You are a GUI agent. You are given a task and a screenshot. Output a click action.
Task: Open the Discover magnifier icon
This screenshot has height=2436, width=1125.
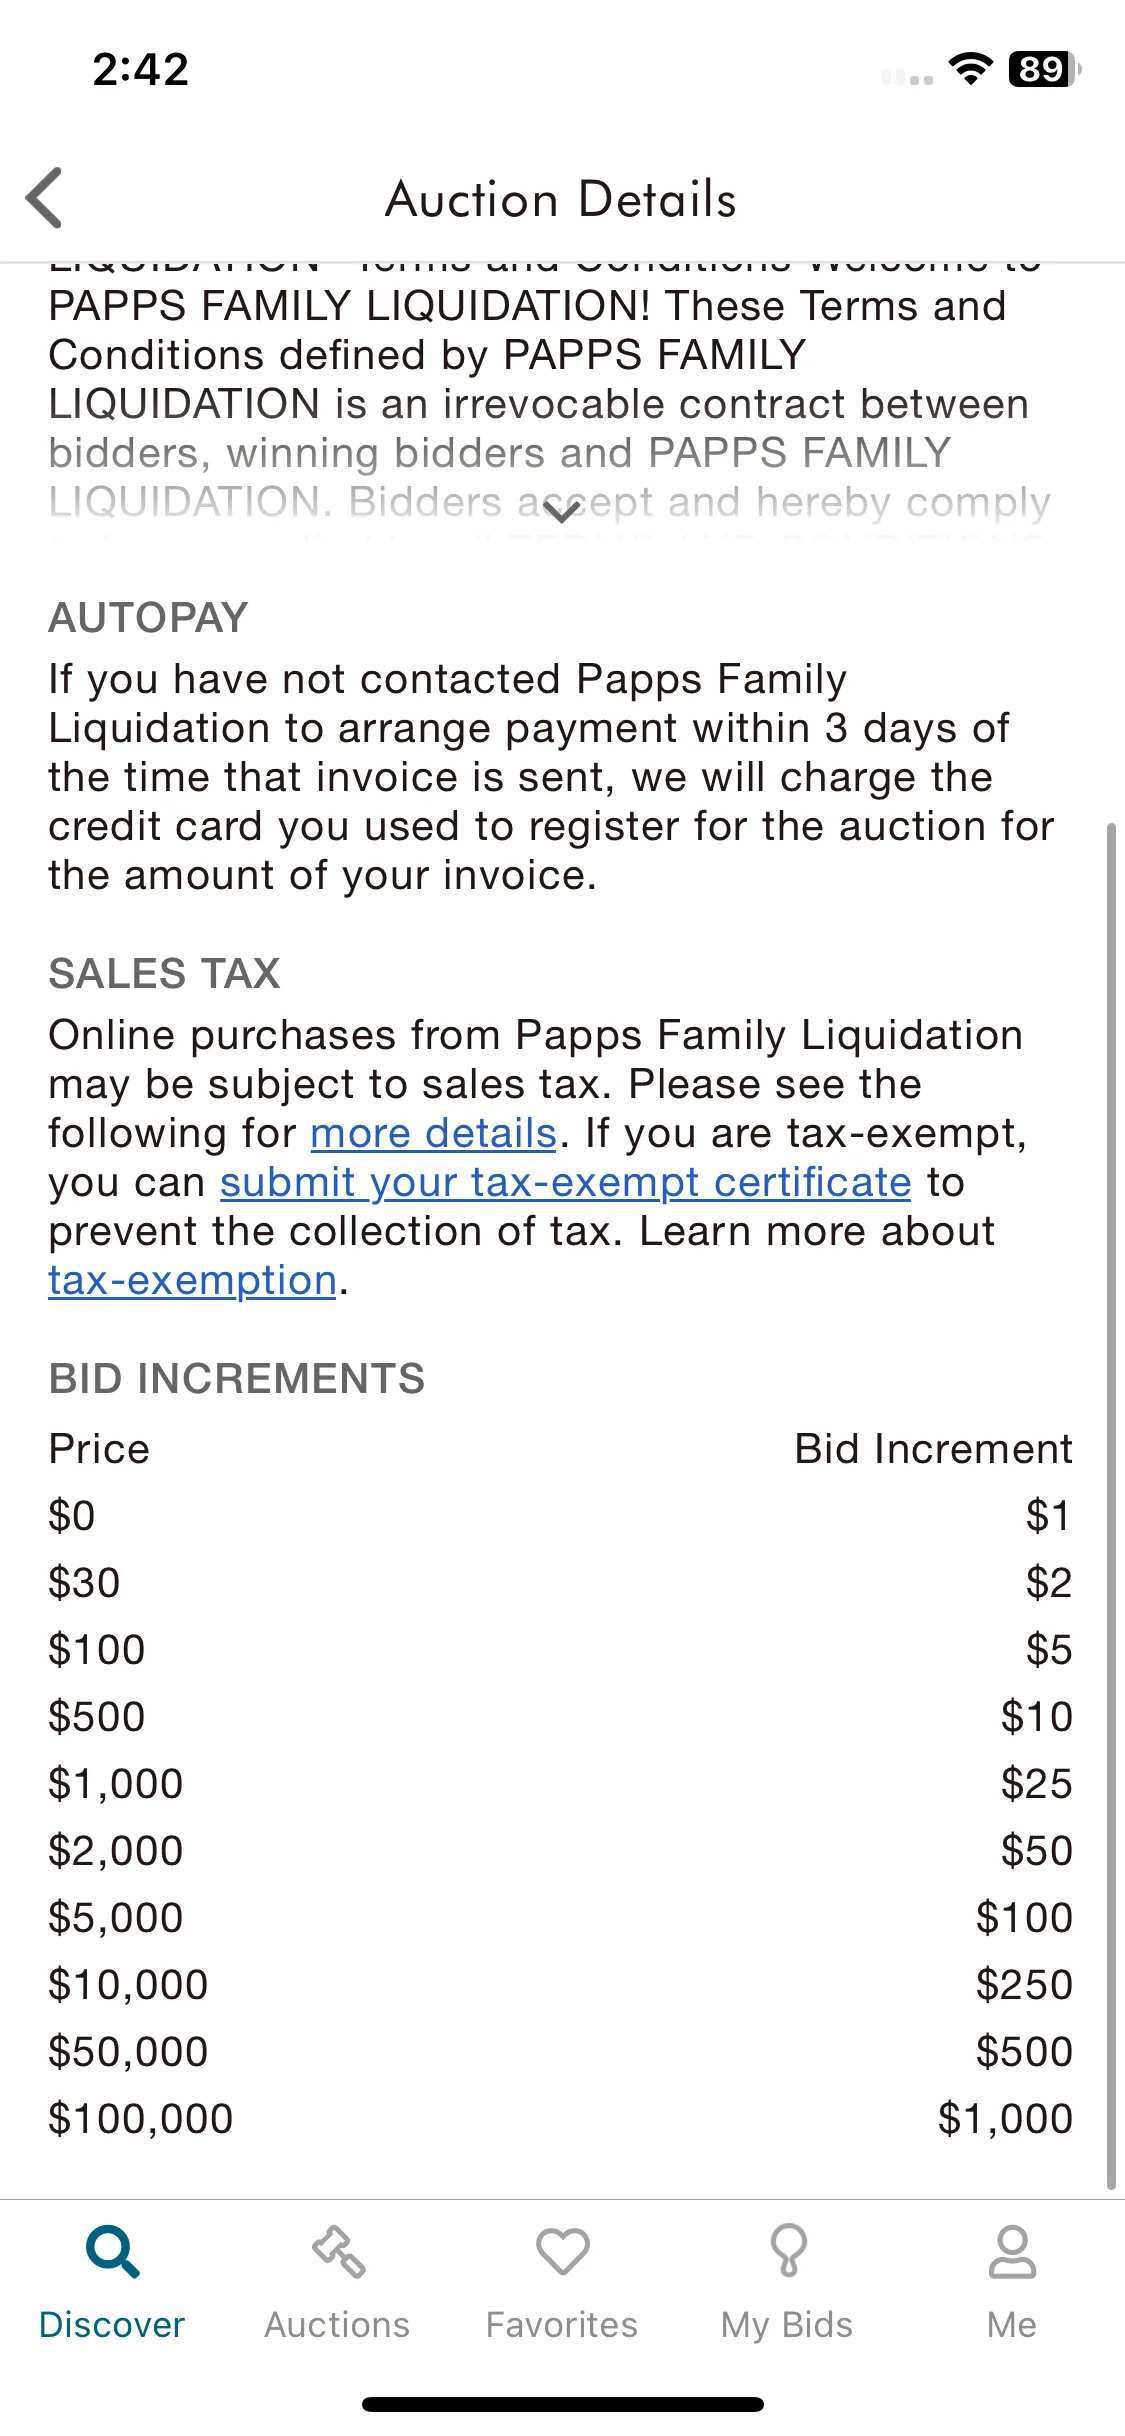click(x=112, y=2251)
